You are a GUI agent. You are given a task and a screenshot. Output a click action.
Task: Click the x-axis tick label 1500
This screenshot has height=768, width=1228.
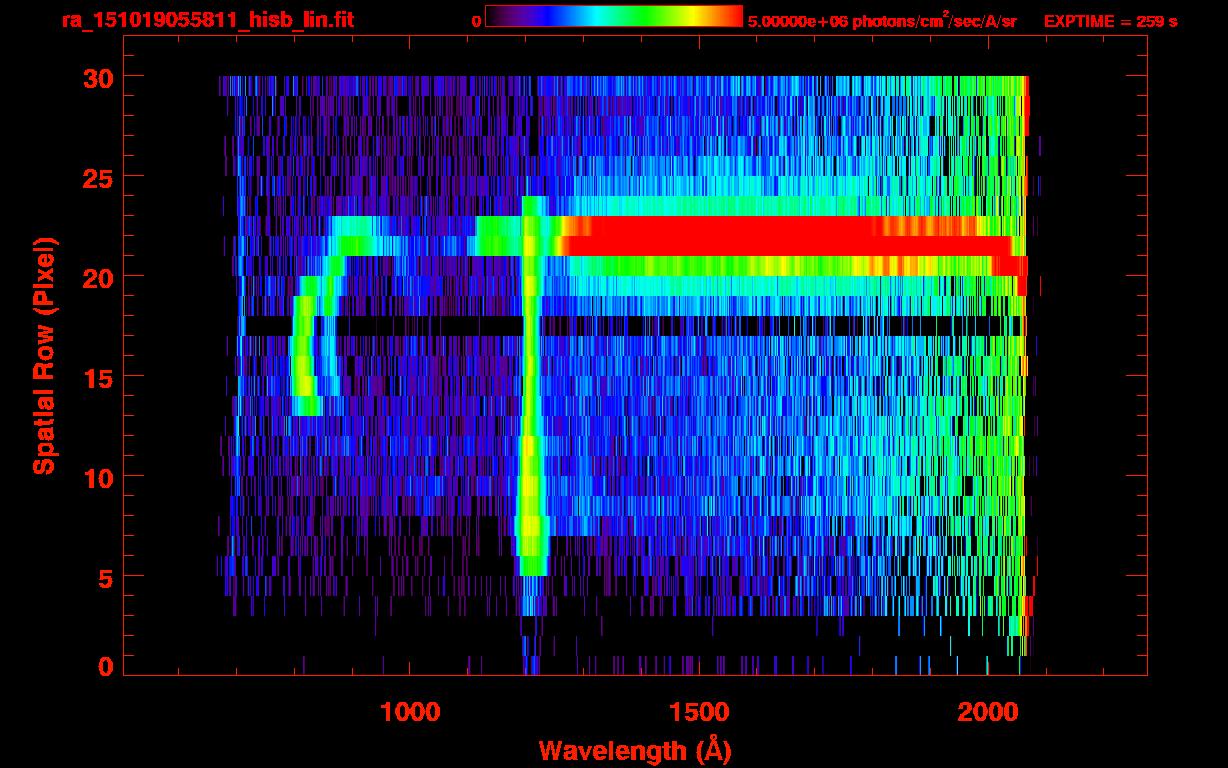coord(699,712)
